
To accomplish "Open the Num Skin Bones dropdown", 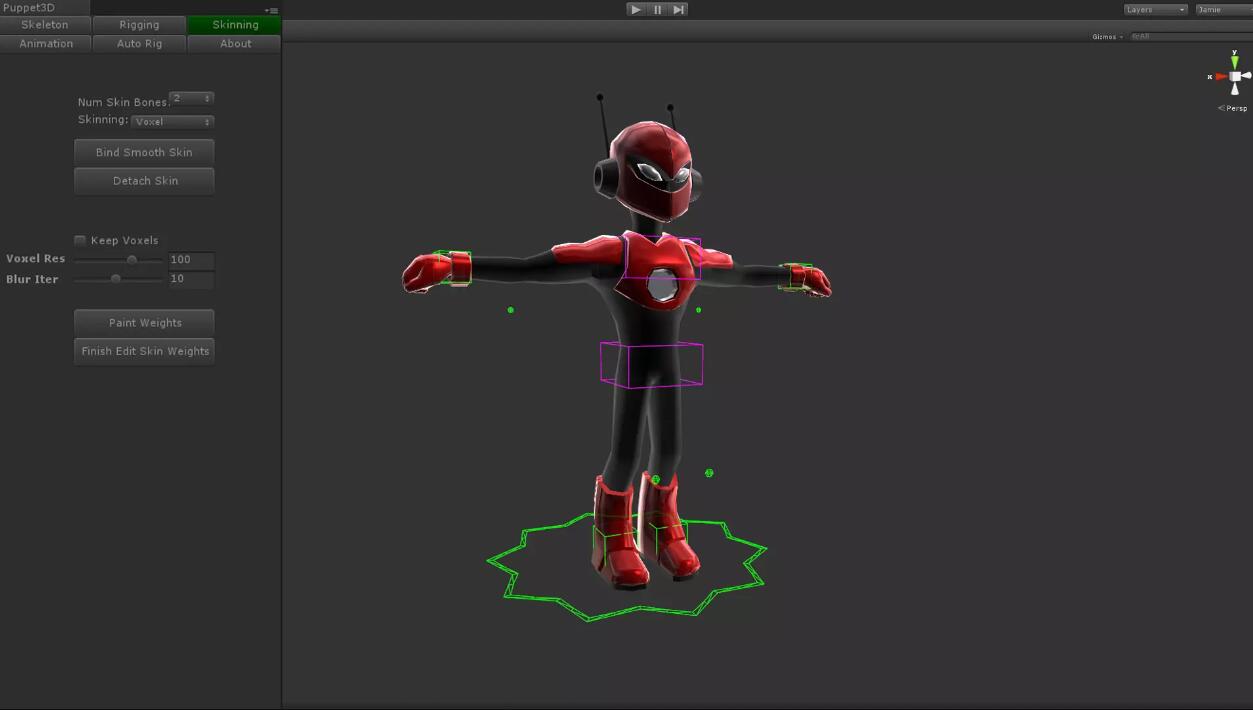I will pyautogui.click(x=191, y=99).
